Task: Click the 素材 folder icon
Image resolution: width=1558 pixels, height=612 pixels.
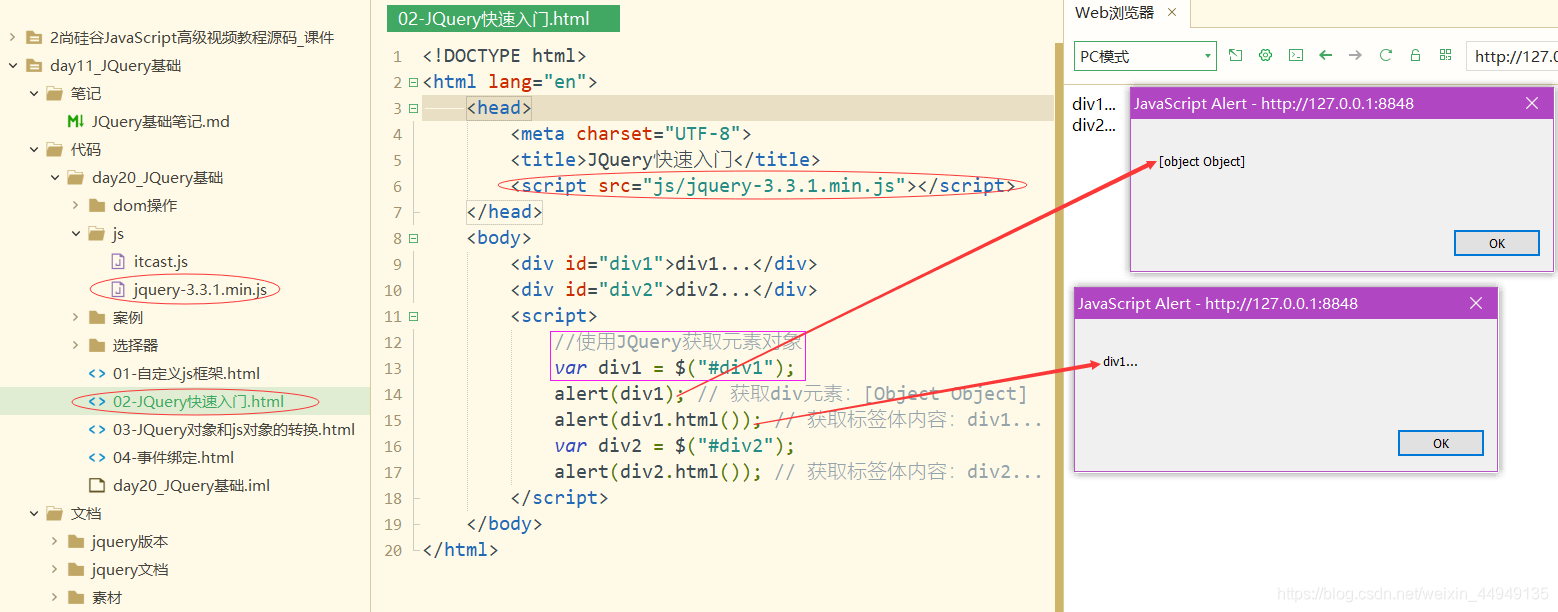Action: [x=75, y=597]
